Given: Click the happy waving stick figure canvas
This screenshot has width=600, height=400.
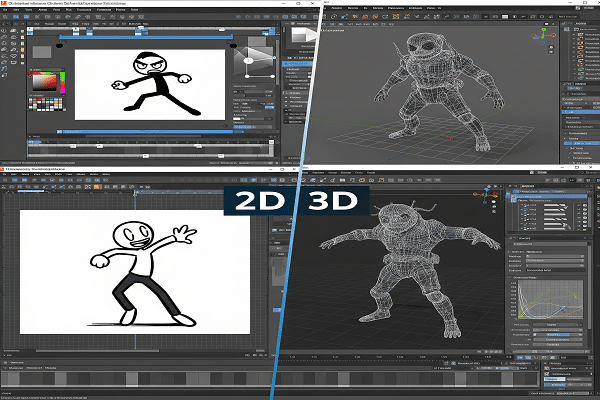Looking at the screenshot, I should pyautogui.click(x=135, y=272).
